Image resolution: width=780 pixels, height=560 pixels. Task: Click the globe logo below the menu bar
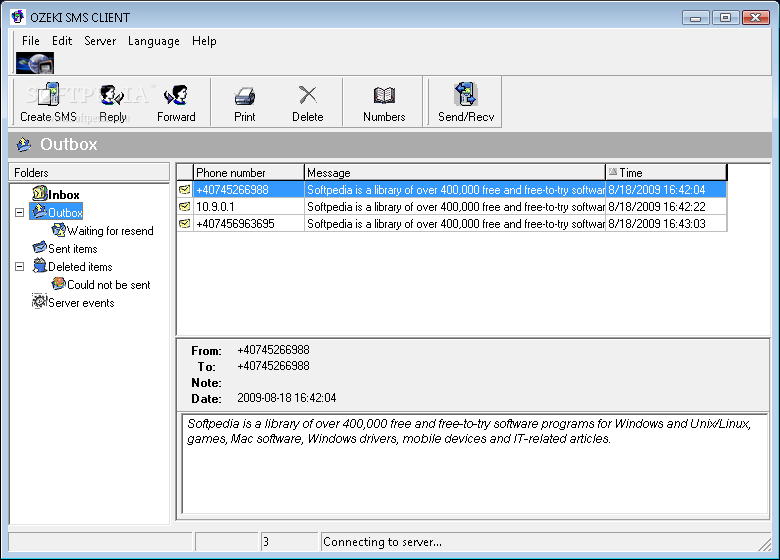point(35,63)
